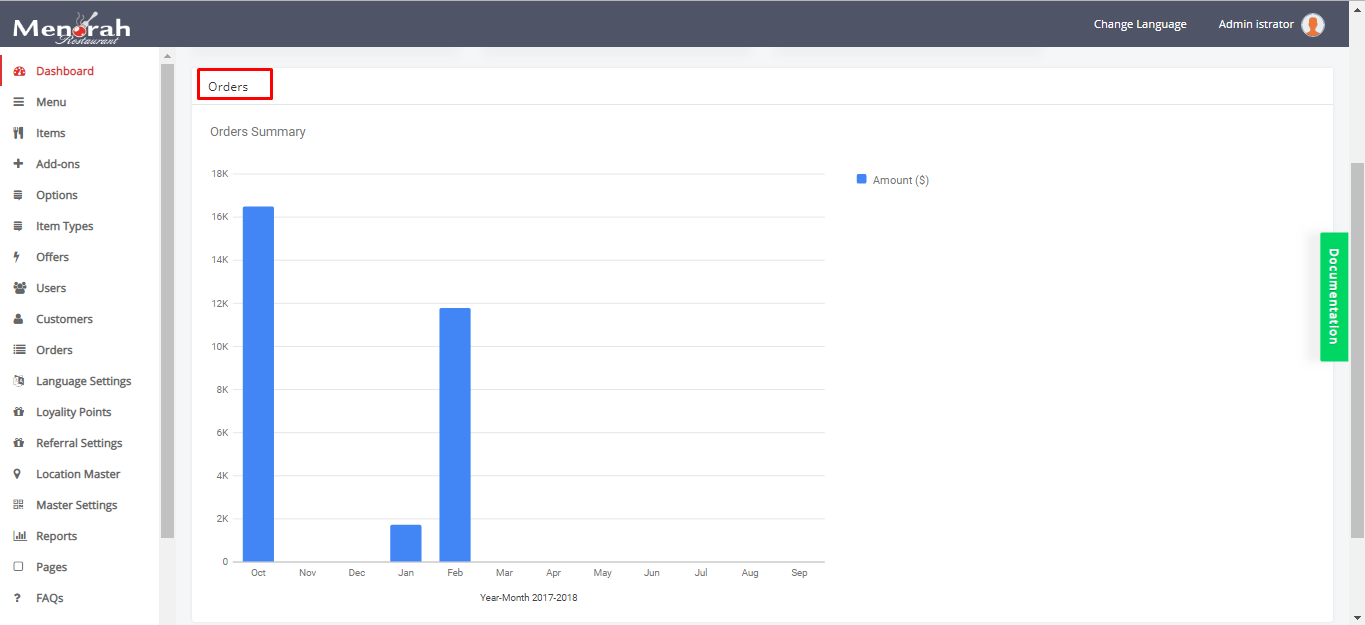Click the Location Master pin icon
Viewport: 1365px width, 625px height.
(x=17, y=474)
